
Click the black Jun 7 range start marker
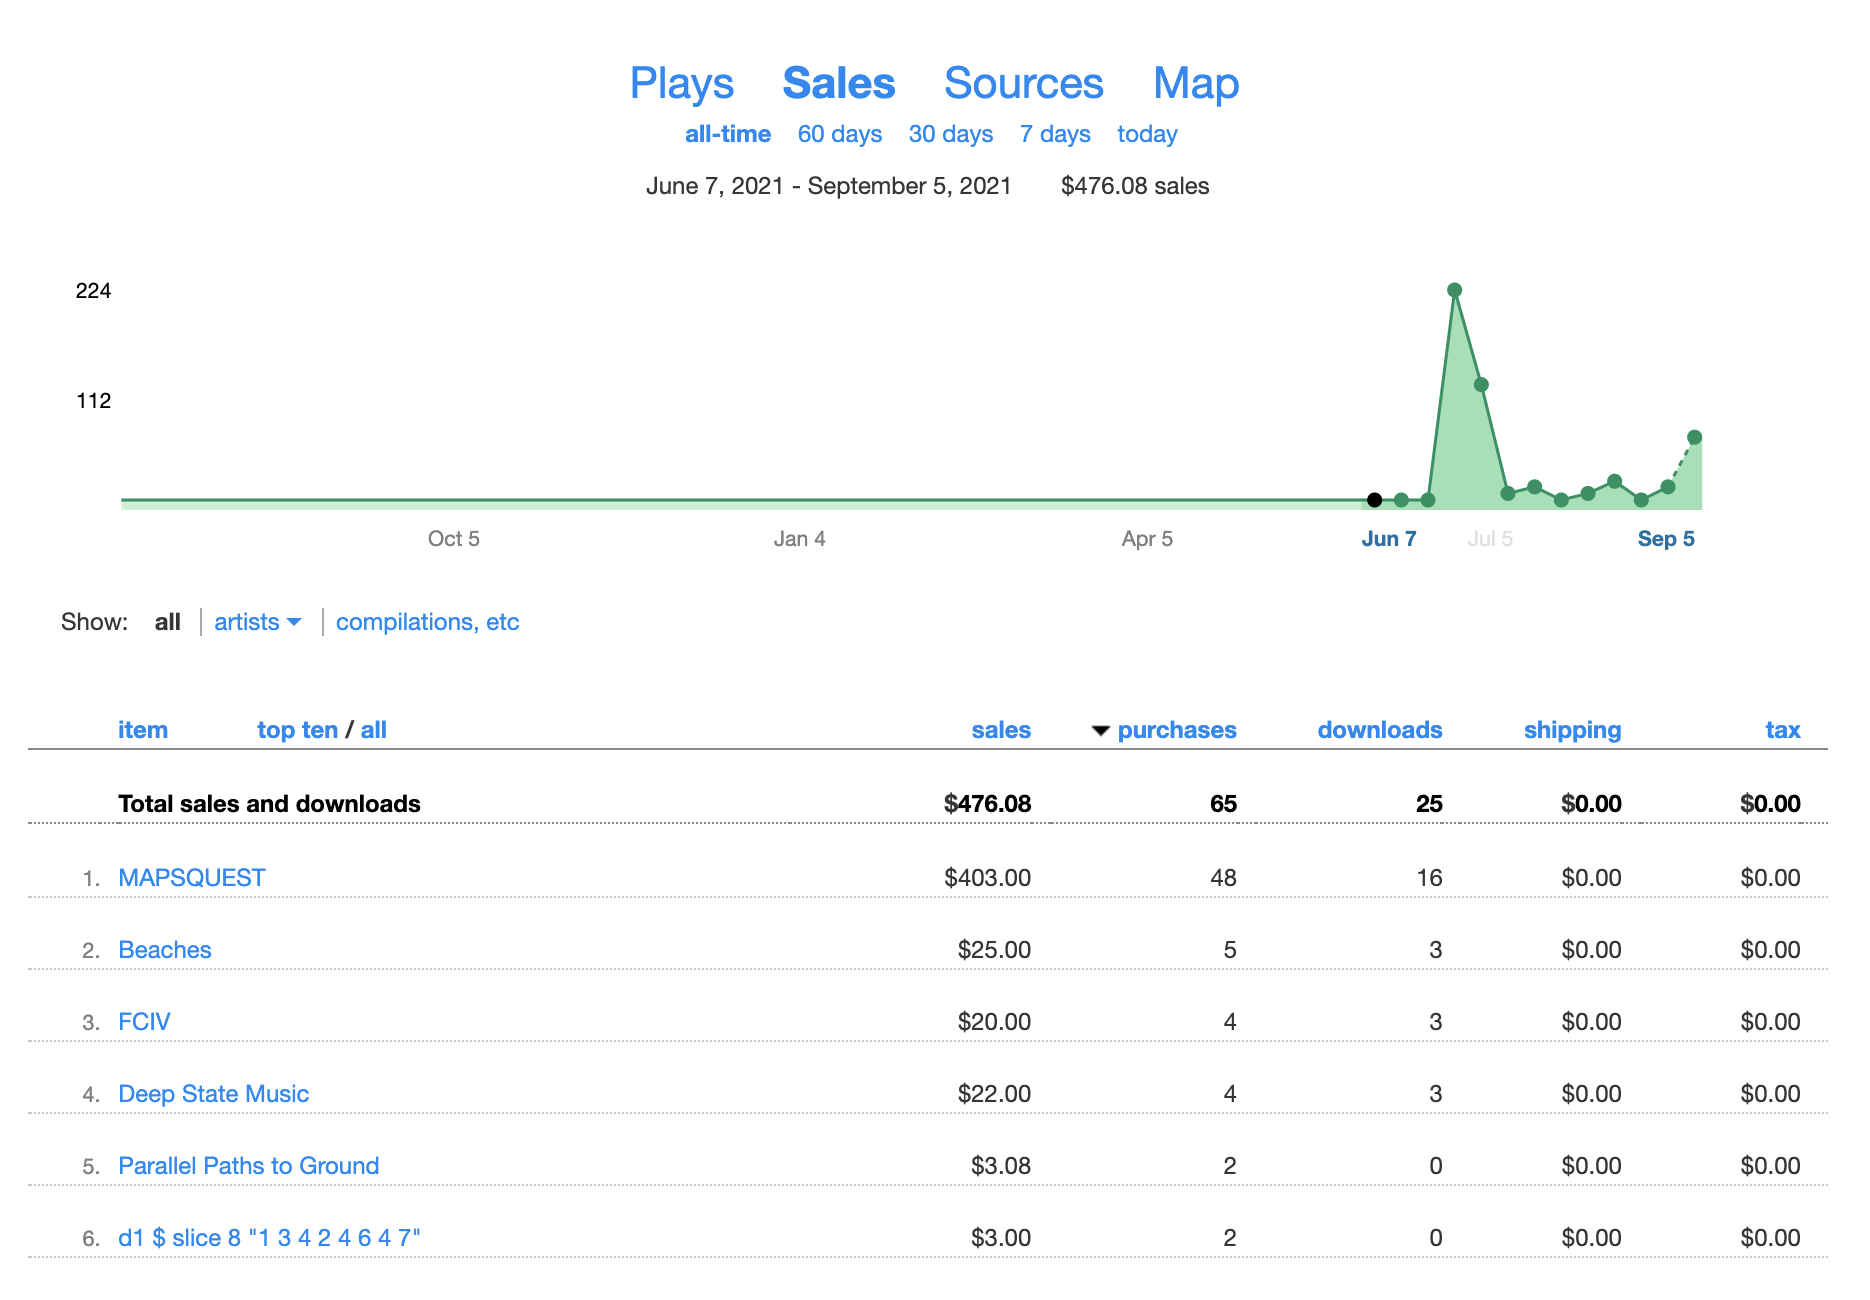tap(1374, 500)
